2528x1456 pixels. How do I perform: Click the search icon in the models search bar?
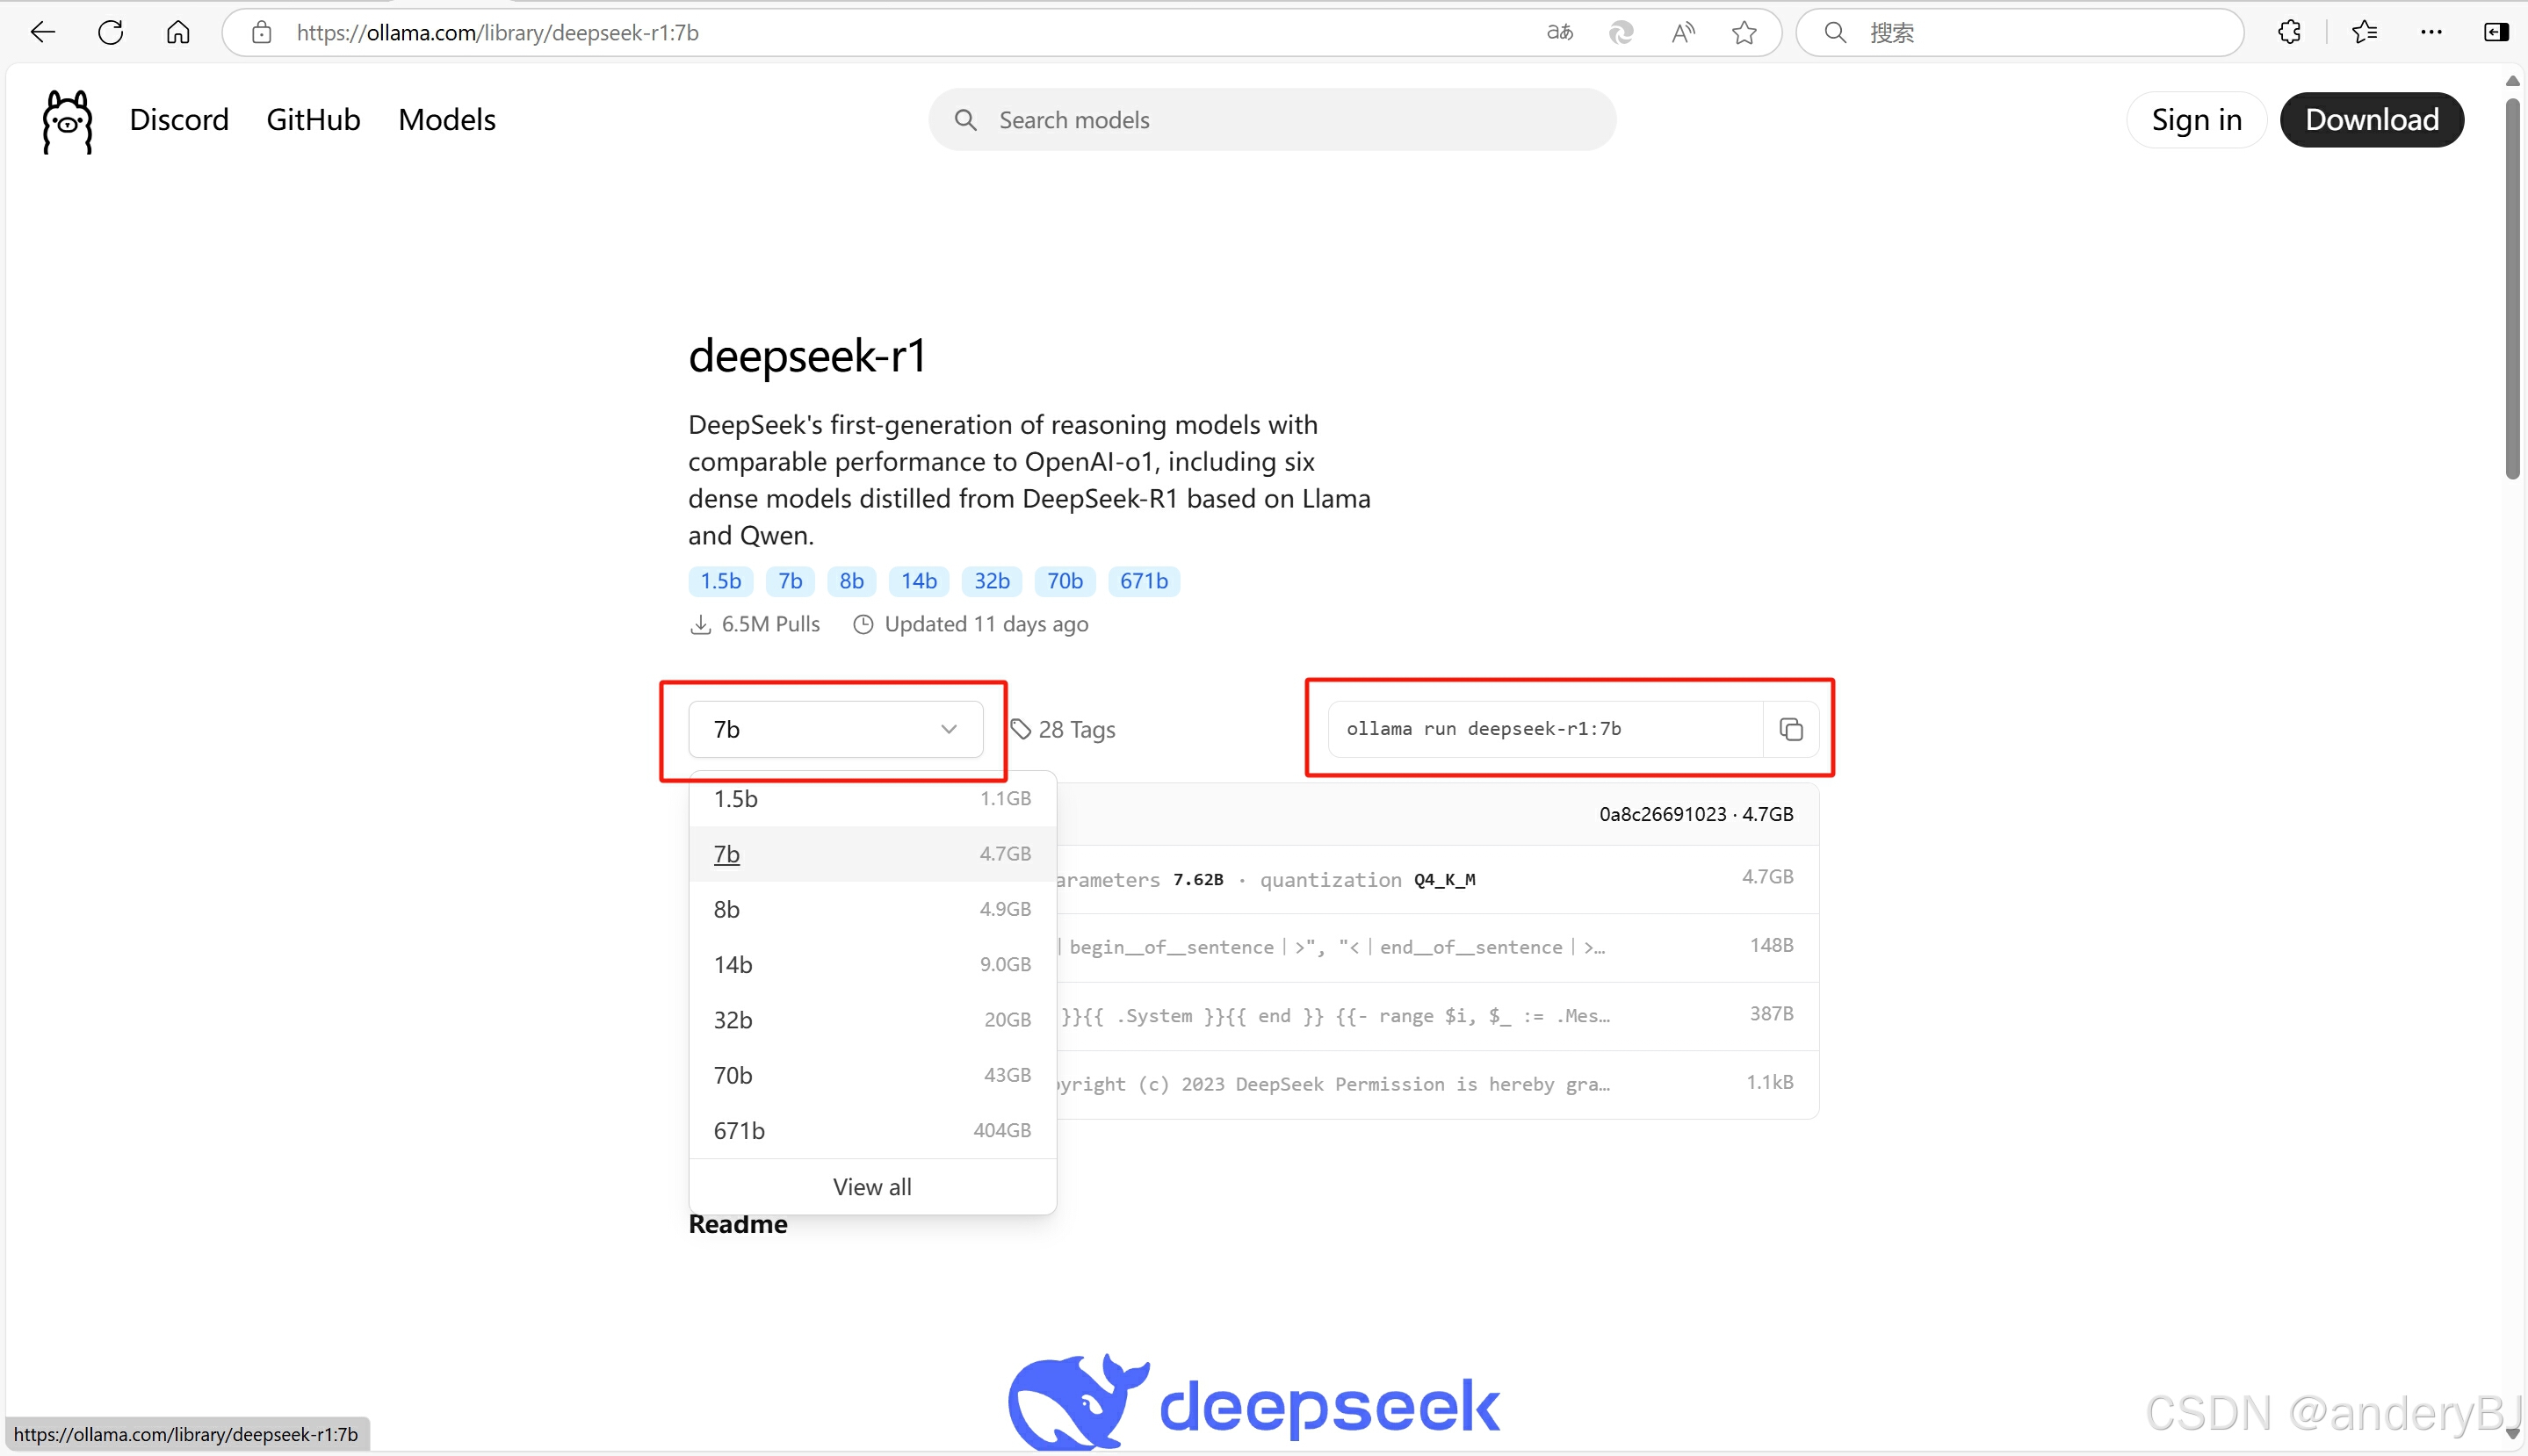click(966, 119)
